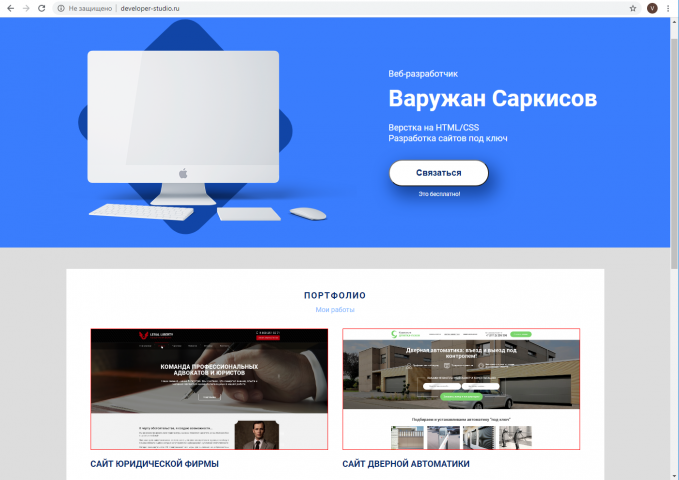The height and width of the screenshot is (480, 679).
Task: Click the page vertical scrollbar thumb
Action: pos(674,154)
